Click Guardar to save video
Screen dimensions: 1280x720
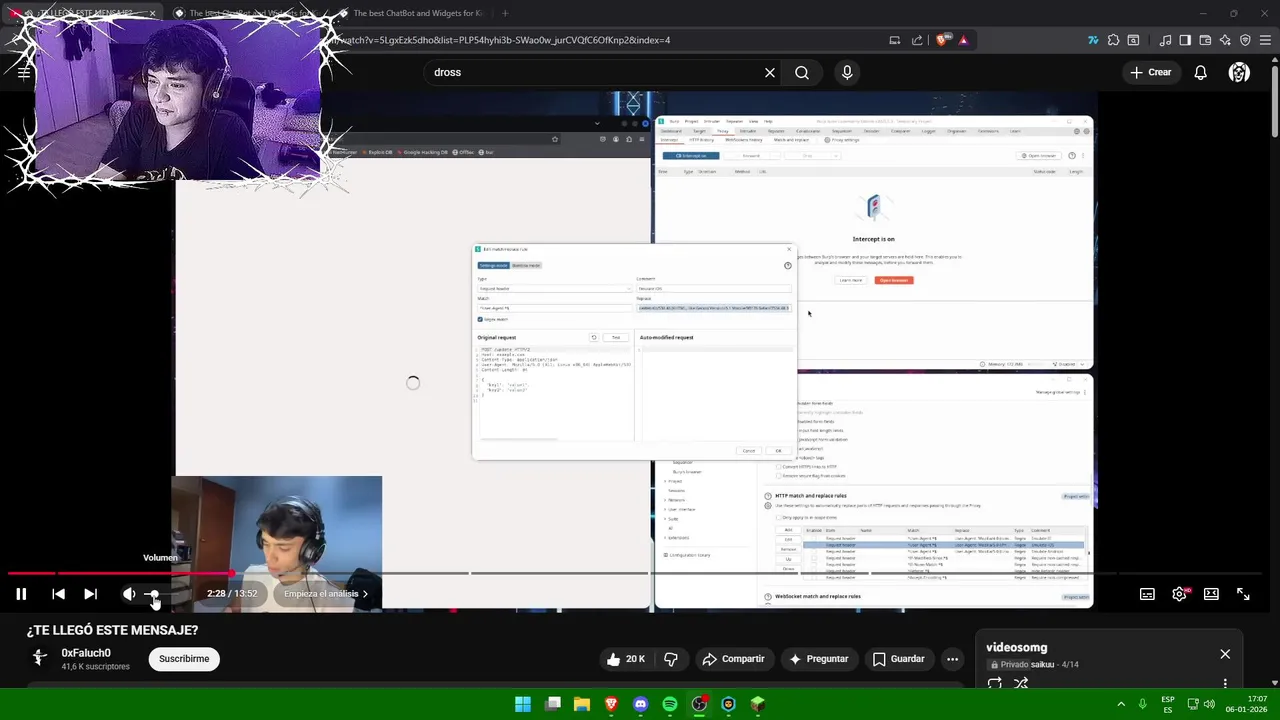[x=898, y=659]
